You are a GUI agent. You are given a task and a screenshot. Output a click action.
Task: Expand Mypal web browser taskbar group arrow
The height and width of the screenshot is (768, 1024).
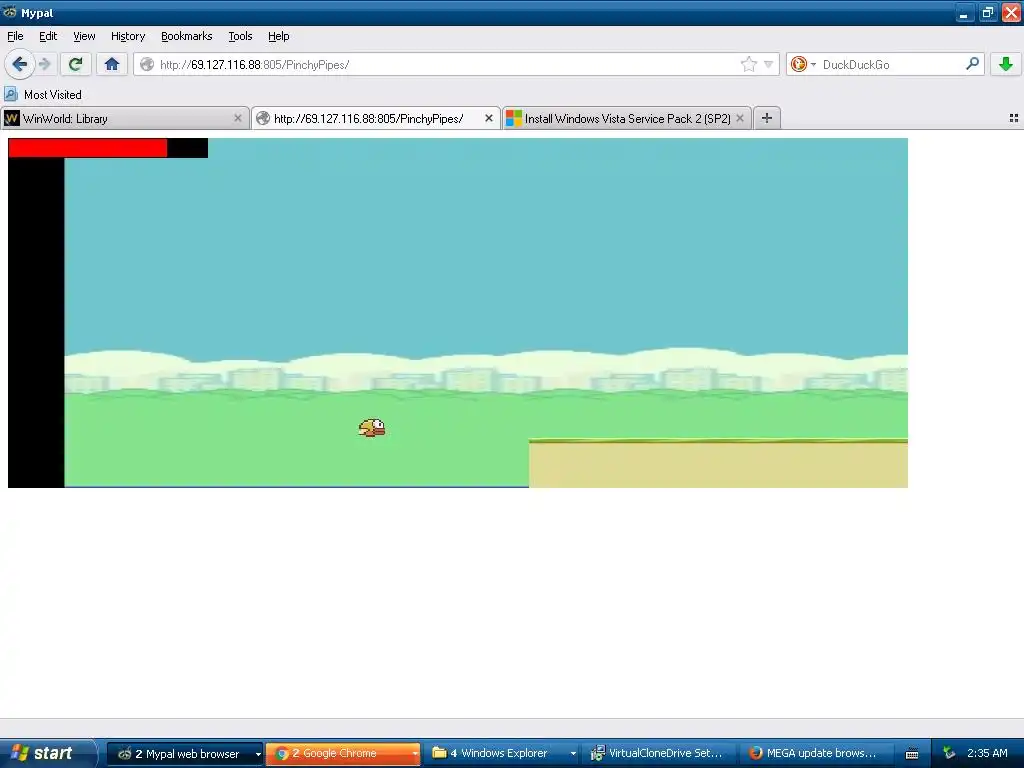tap(258, 754)
